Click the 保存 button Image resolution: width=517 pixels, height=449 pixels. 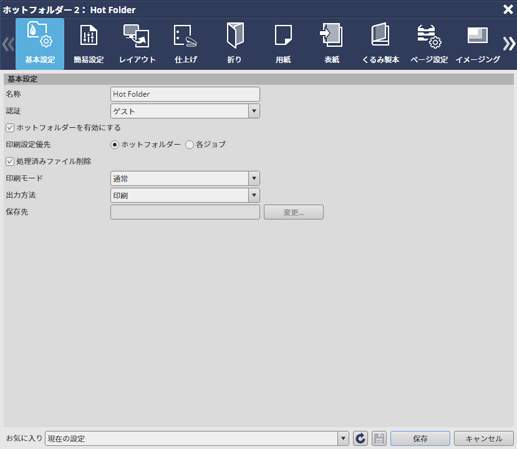click(x=420, y=438)
